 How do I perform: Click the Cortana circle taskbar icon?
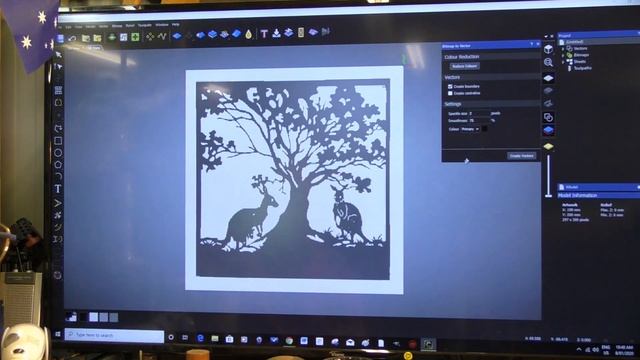(x=171, y=337)
